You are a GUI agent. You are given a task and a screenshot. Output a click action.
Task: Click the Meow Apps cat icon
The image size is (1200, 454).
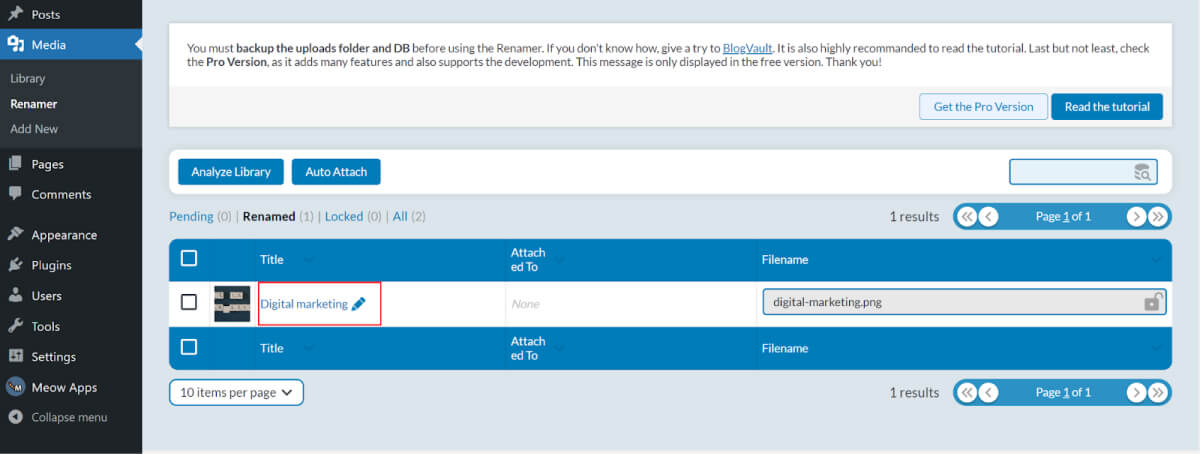[x=15, y=387]
